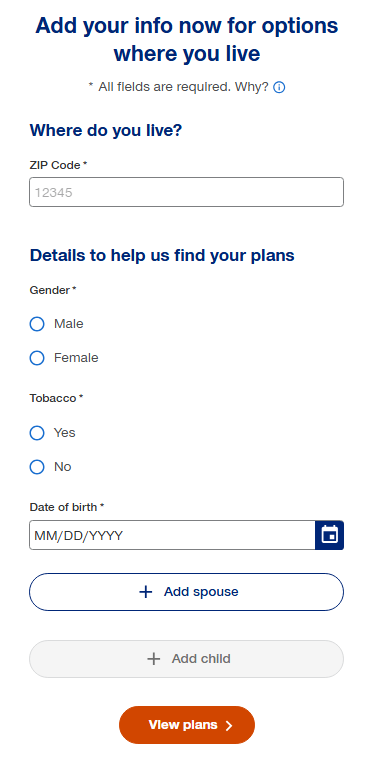Click the plus icon on Add spouse

(146, 591)
